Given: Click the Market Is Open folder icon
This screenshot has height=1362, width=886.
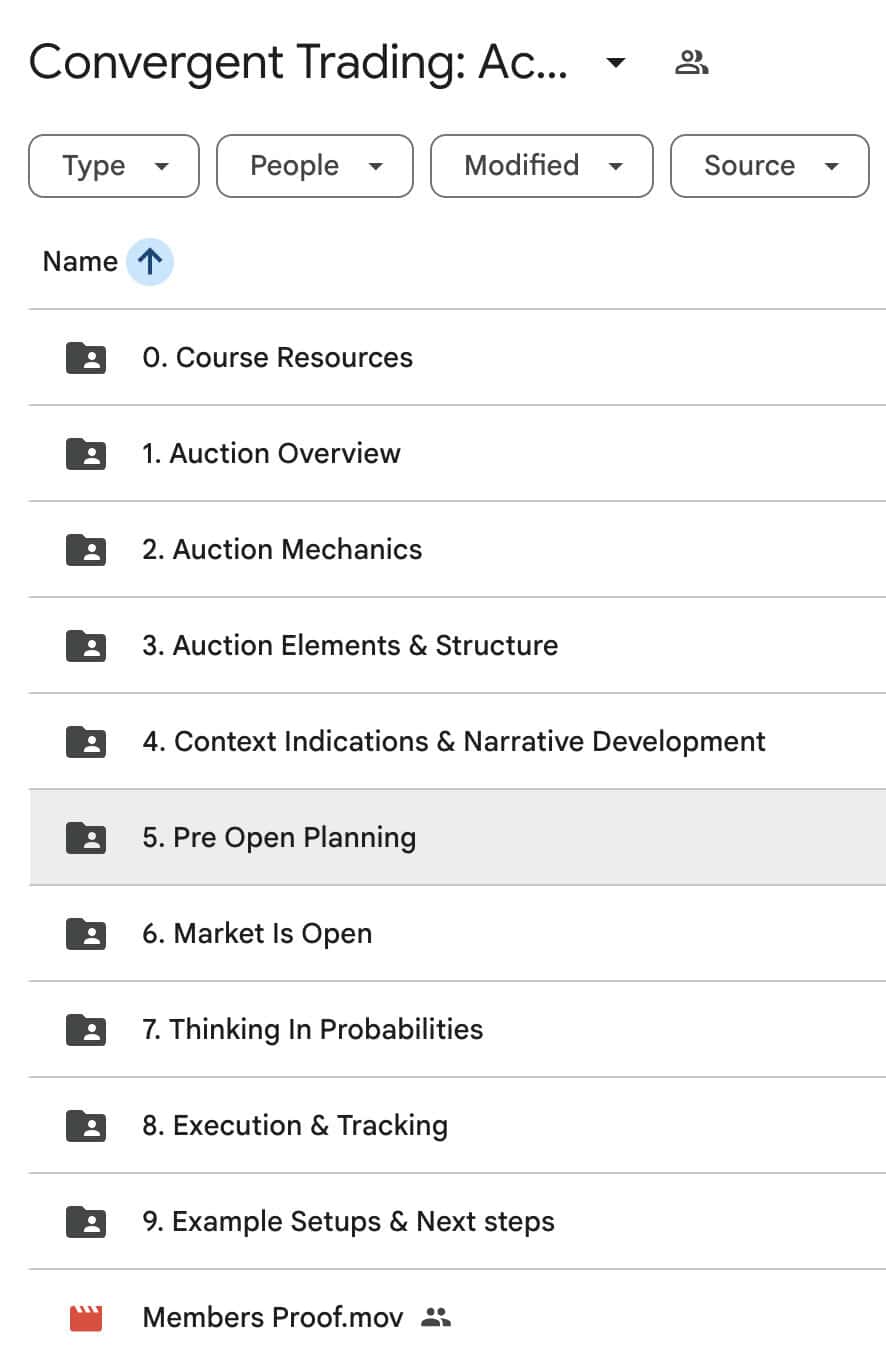Looking at the screenshot, I should [86, 933].
